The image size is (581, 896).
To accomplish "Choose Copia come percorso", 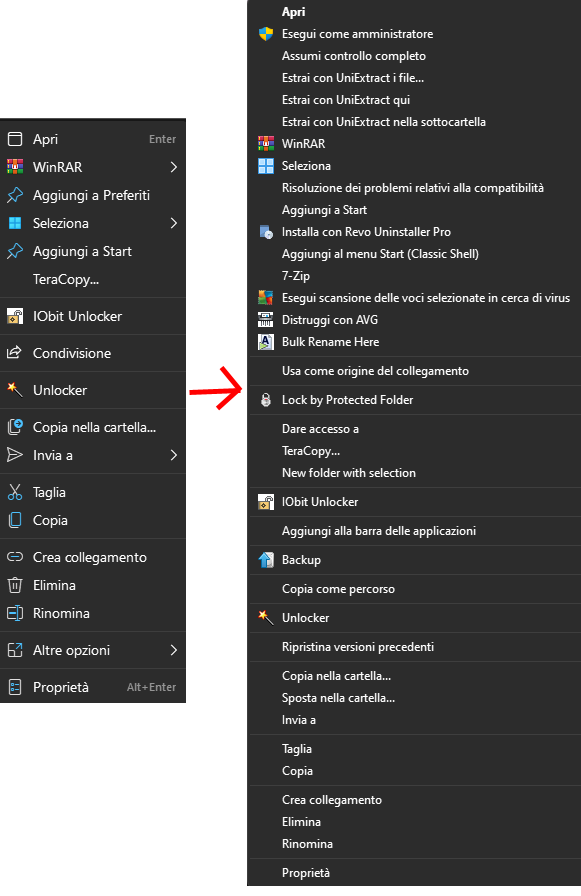I will tap(338, 589).
